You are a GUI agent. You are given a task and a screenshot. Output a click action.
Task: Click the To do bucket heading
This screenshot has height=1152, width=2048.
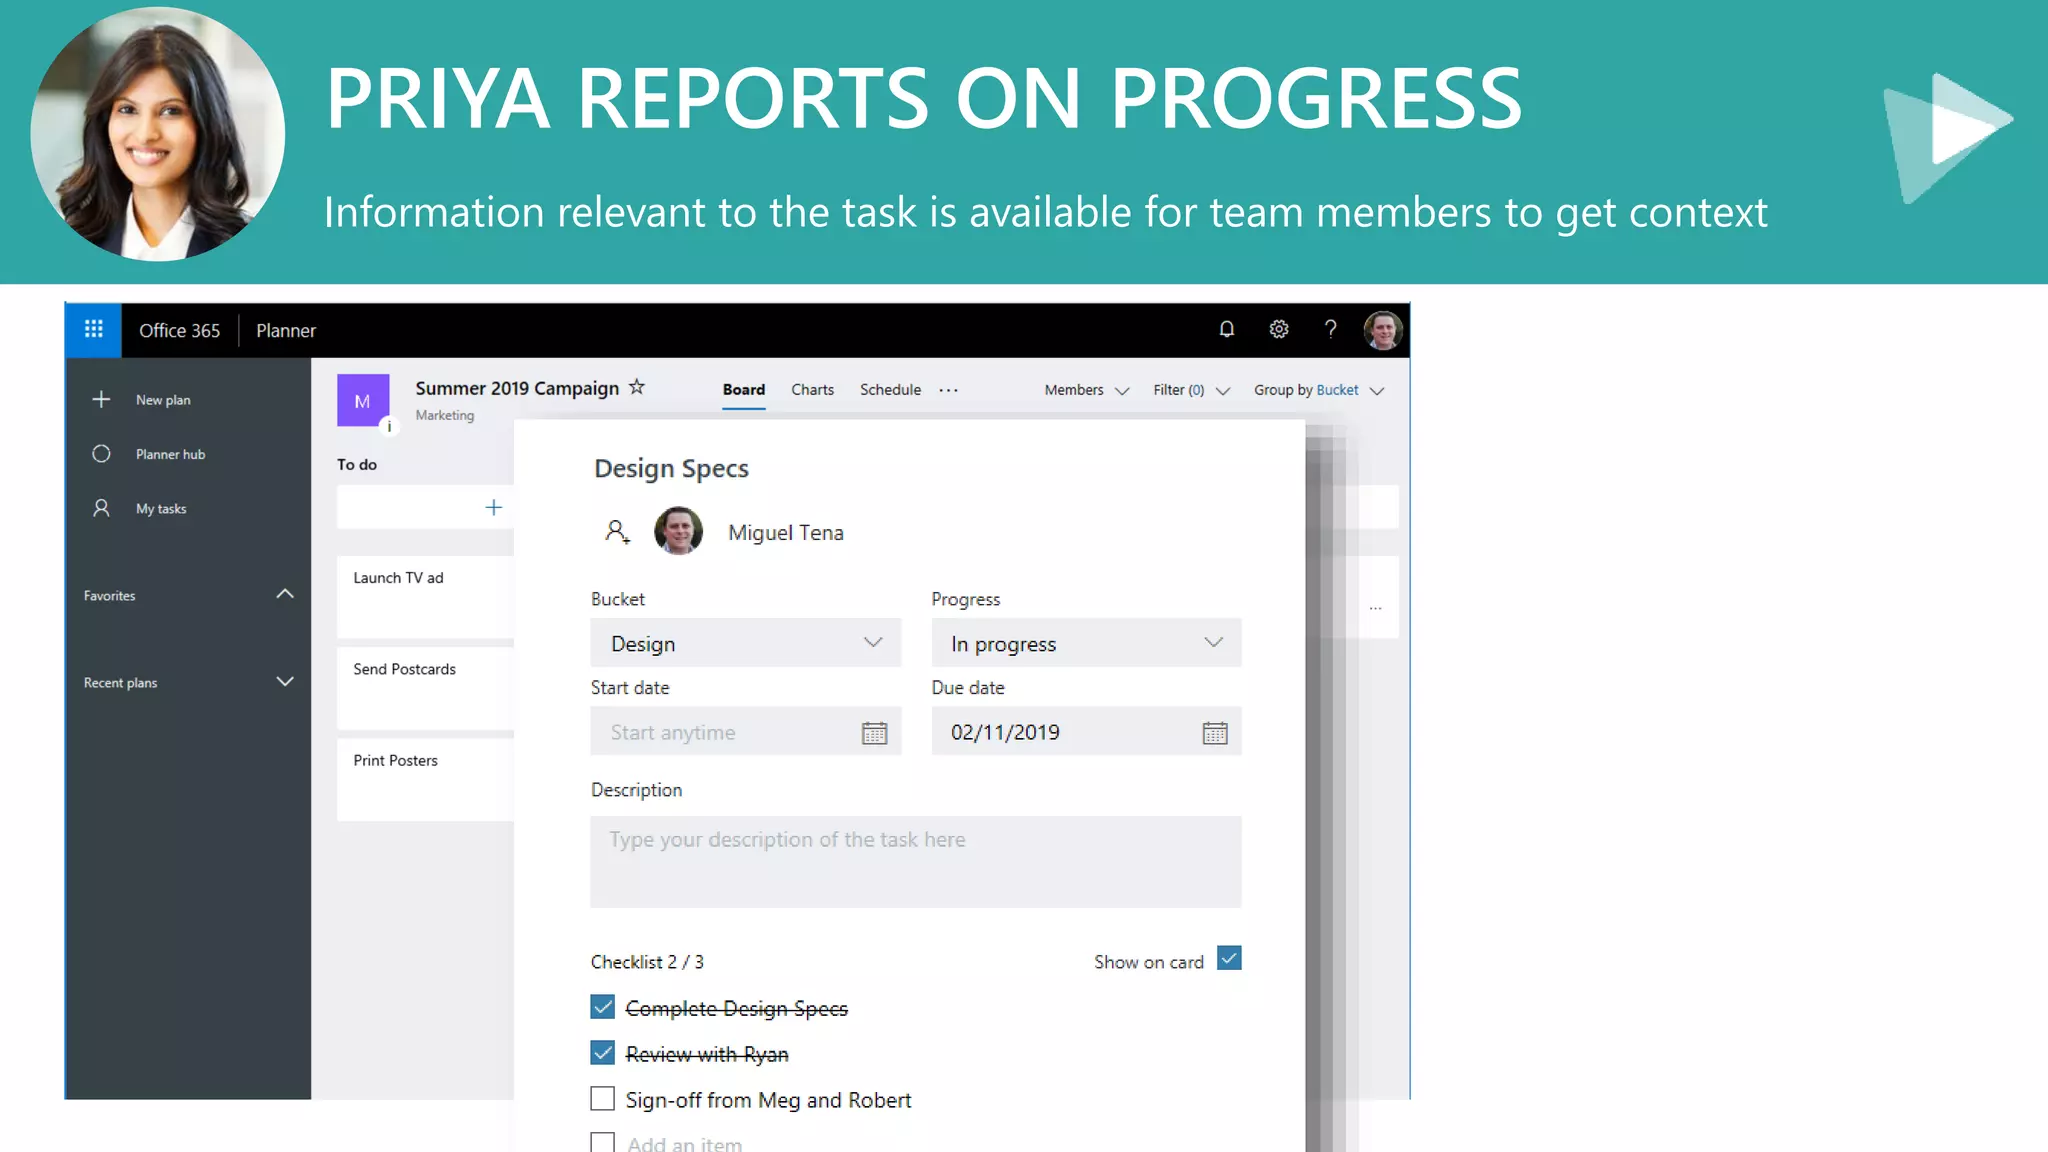tap(357, 464)
